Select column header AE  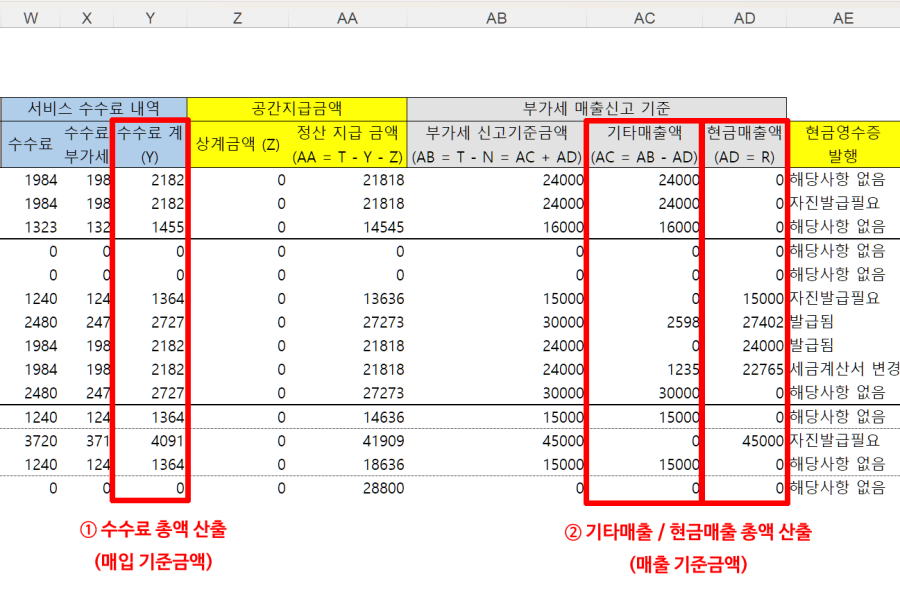click(x=843, y=18)
